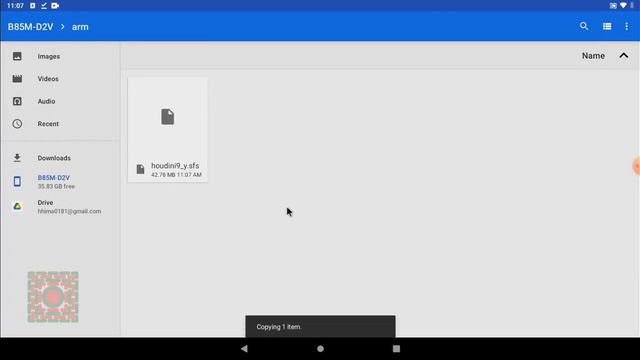Select B85M-D2V storage in sidebar
Image resolution: width=640 pixels, height=360 pixels.
[60, 182]
